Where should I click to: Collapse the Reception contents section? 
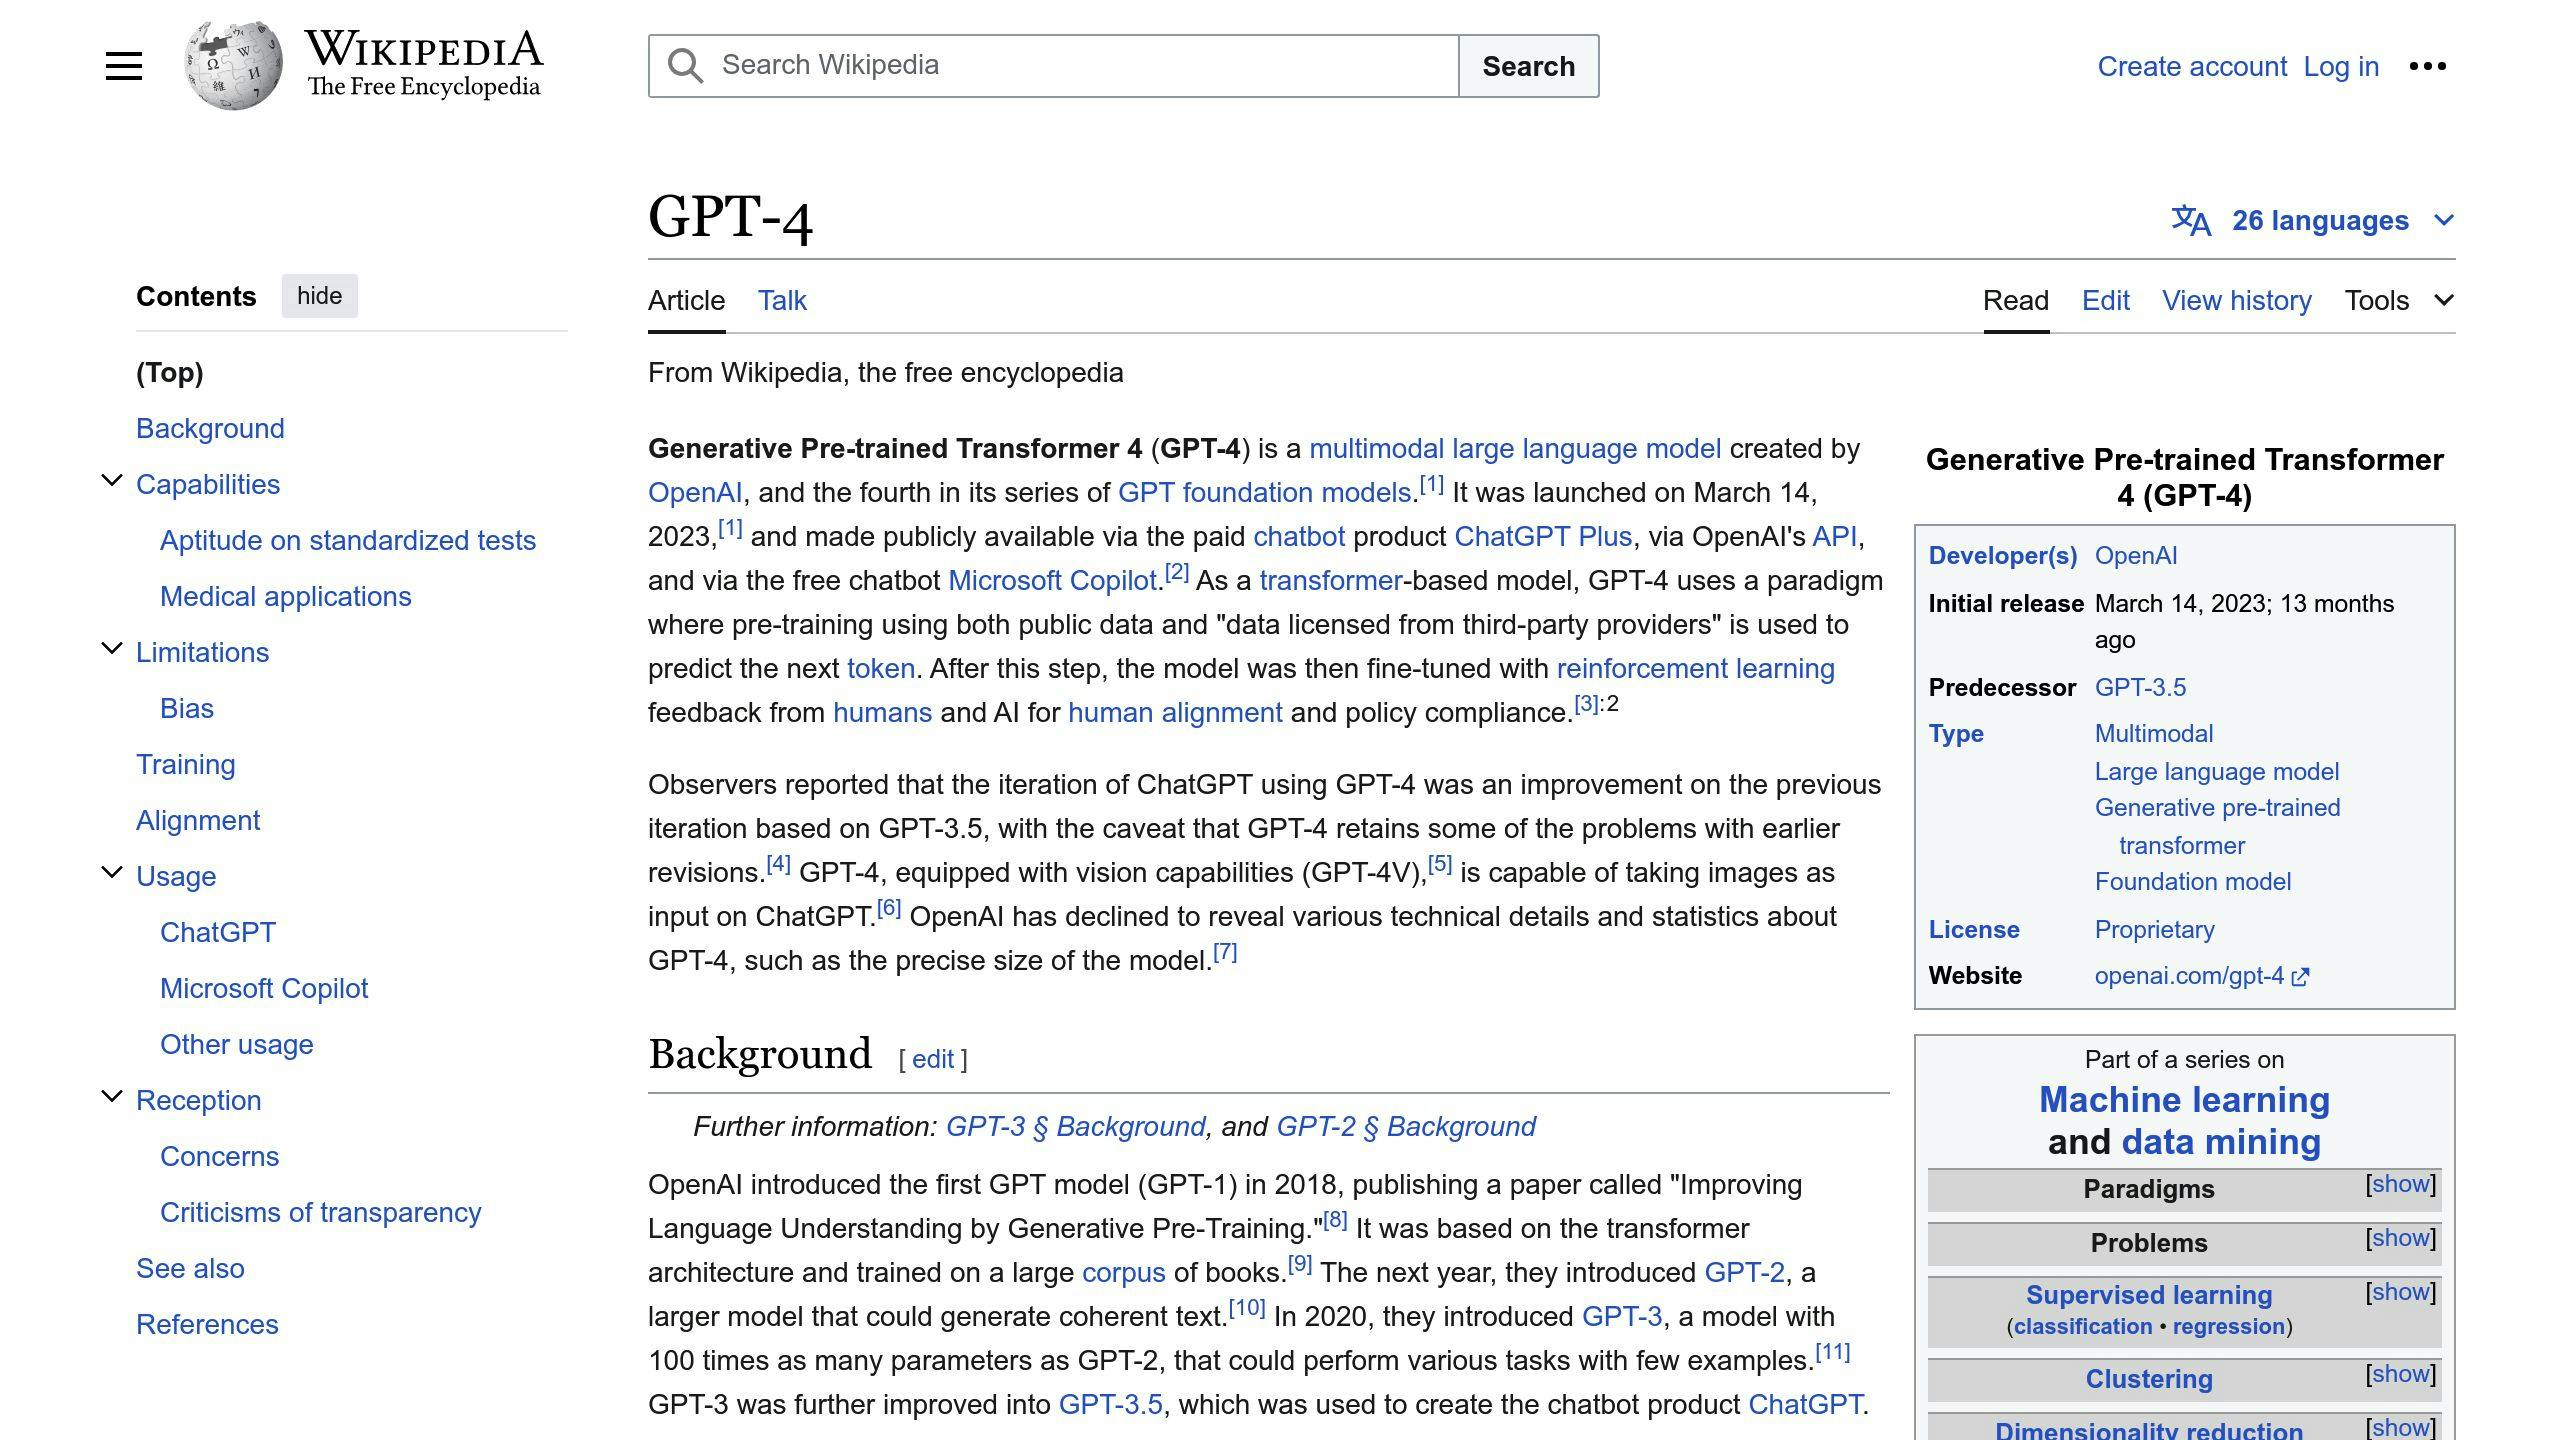pos(112,1098)
